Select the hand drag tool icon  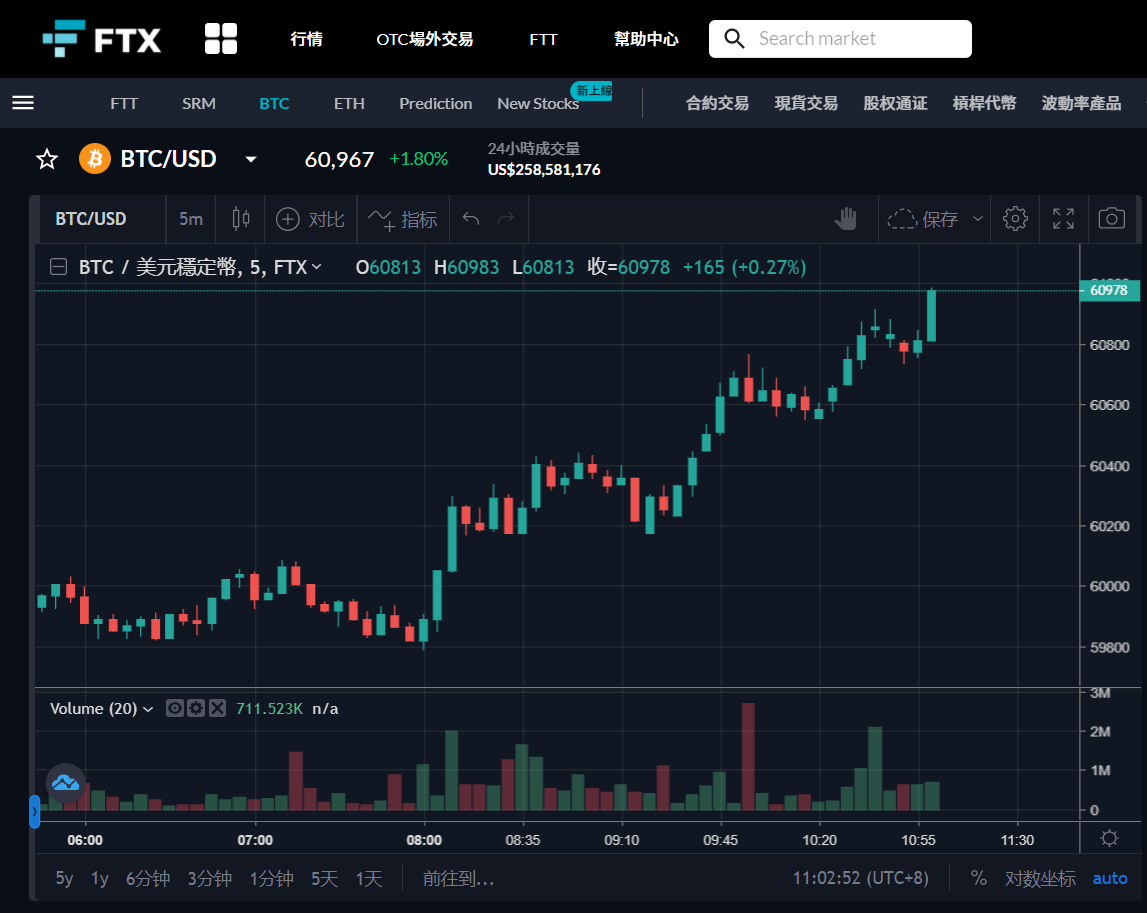[846, 219]
